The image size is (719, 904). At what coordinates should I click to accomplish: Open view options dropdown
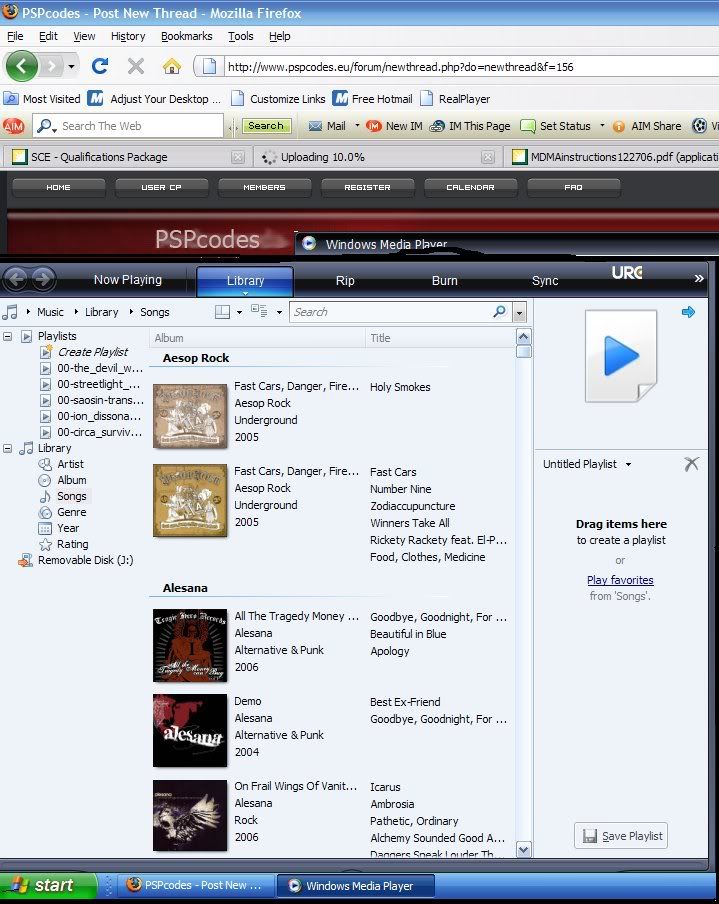[279, 312]
